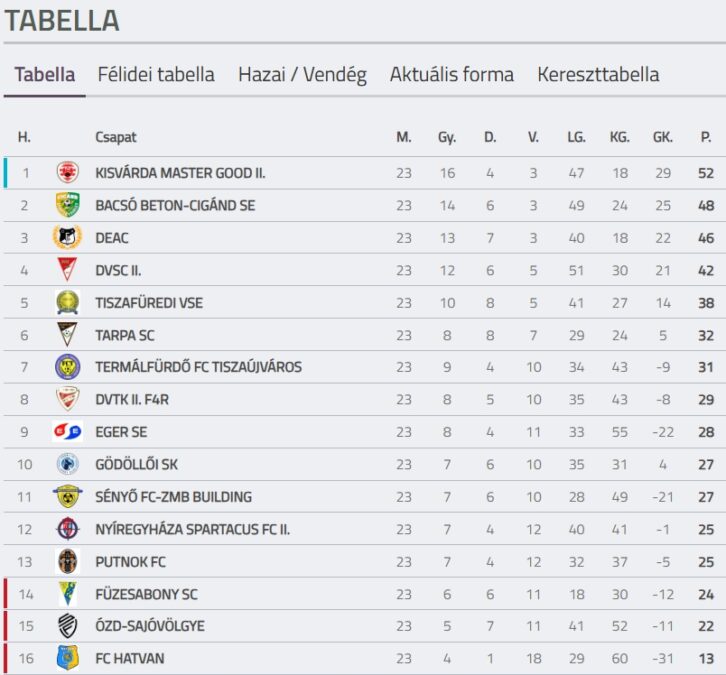Open Termálfürdő FC Tiszaújváros team page
The image size is (726, 675).
click(199, 367)
